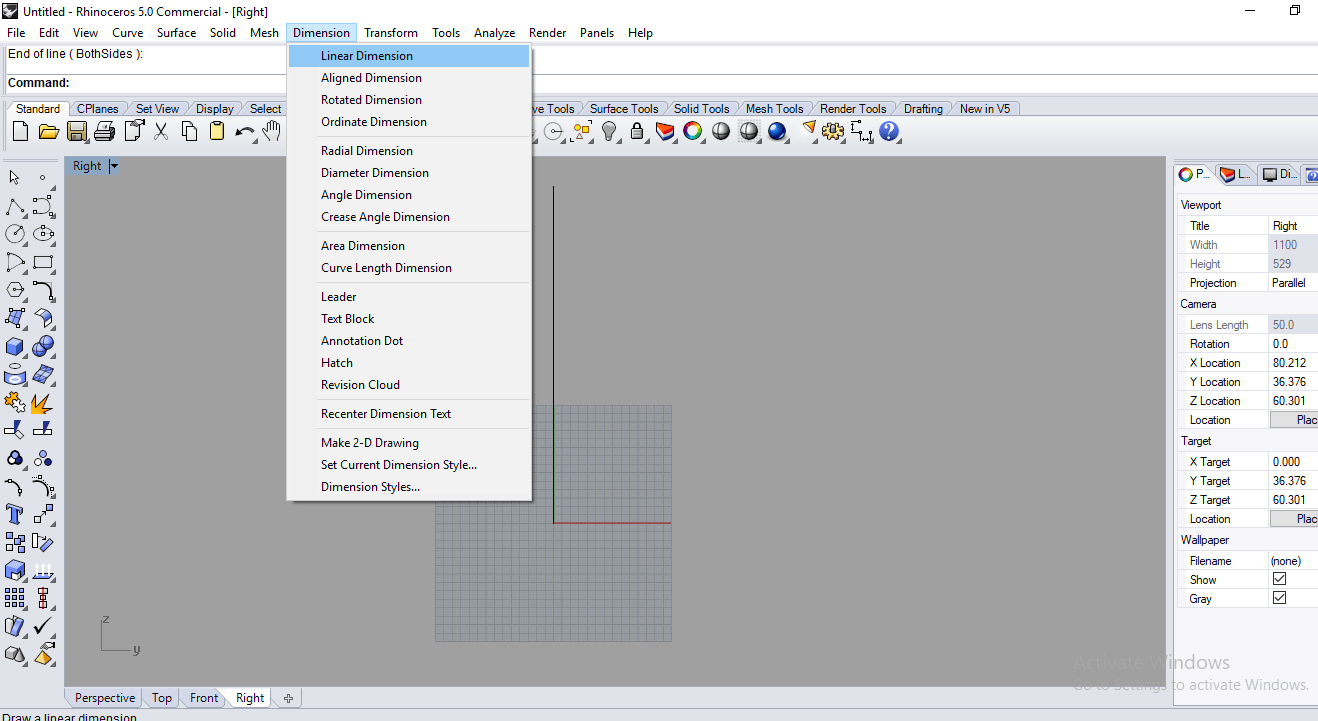Image resolution: width=1318 pixels, height=721 pixels.
Task: Open the Properties panel tab
Action: 1194,174
